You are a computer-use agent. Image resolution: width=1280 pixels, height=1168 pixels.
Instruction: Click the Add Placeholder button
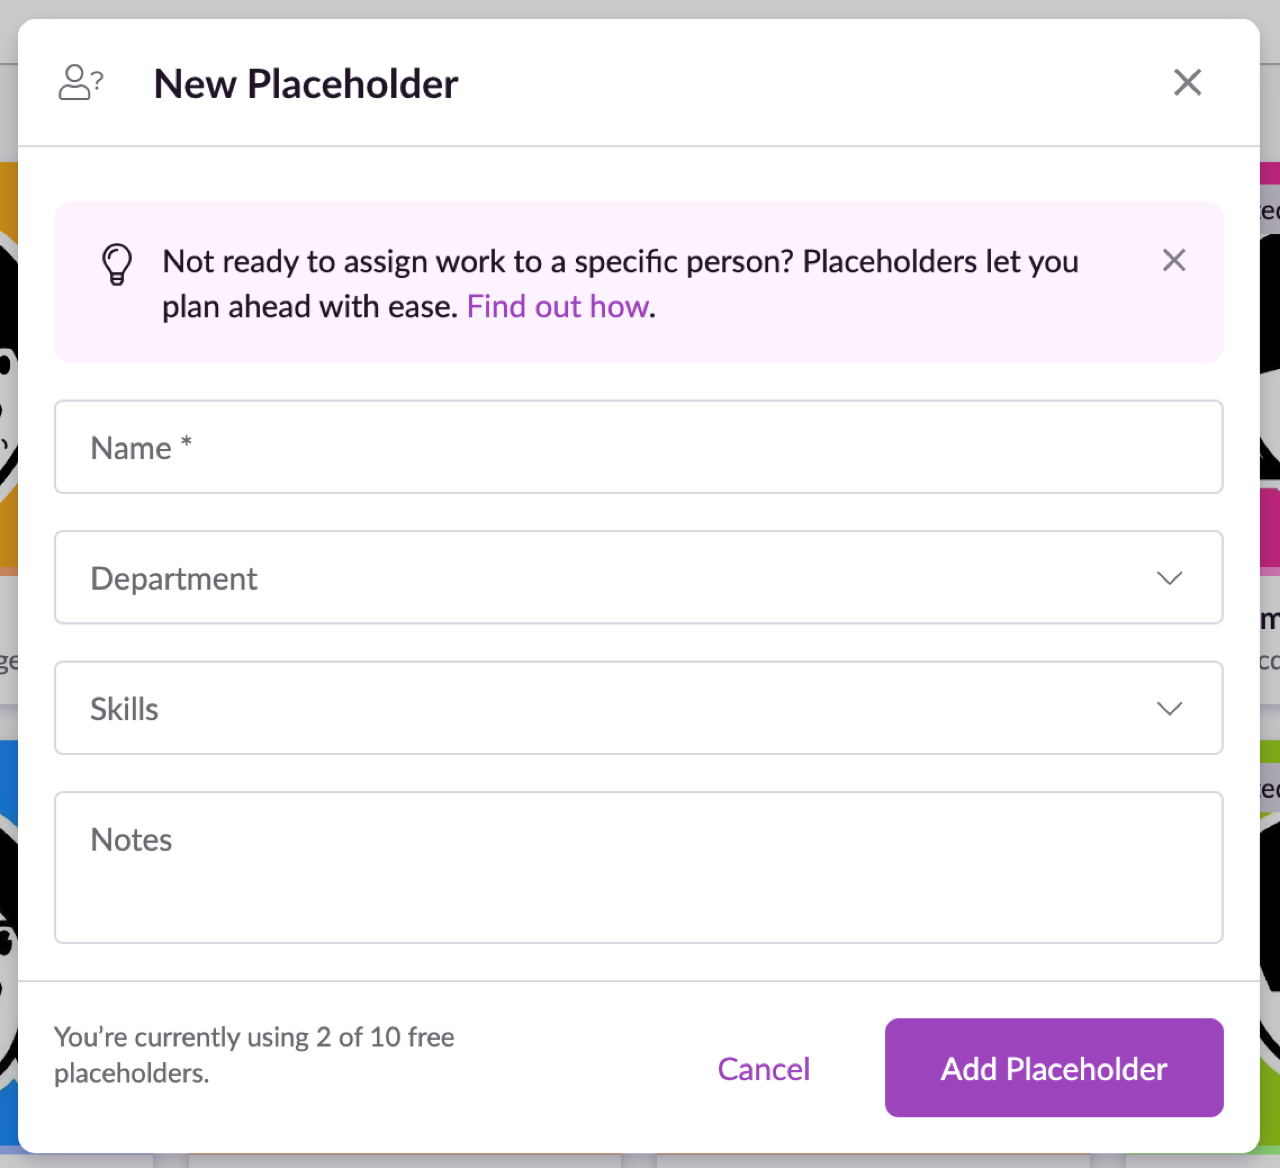coord(1054,1067)
